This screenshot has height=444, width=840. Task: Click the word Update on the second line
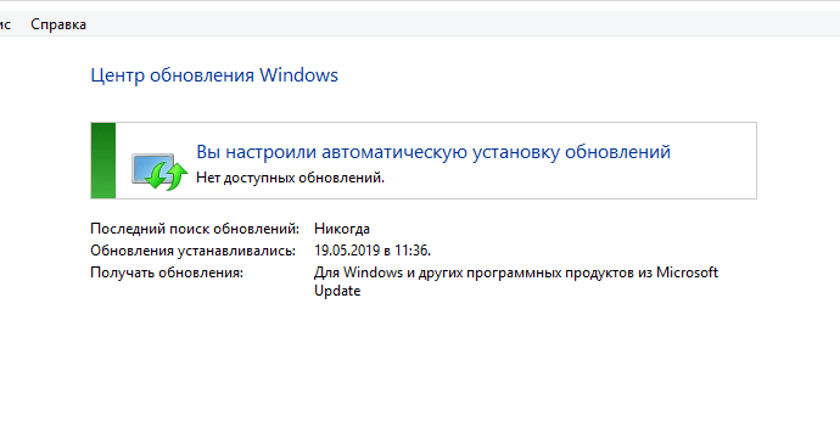pos(337,291)
